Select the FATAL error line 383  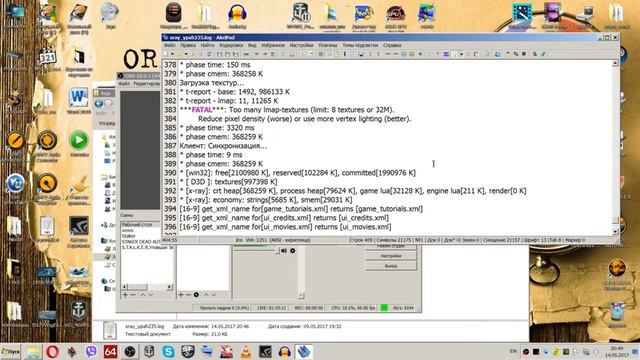(287, 110)
